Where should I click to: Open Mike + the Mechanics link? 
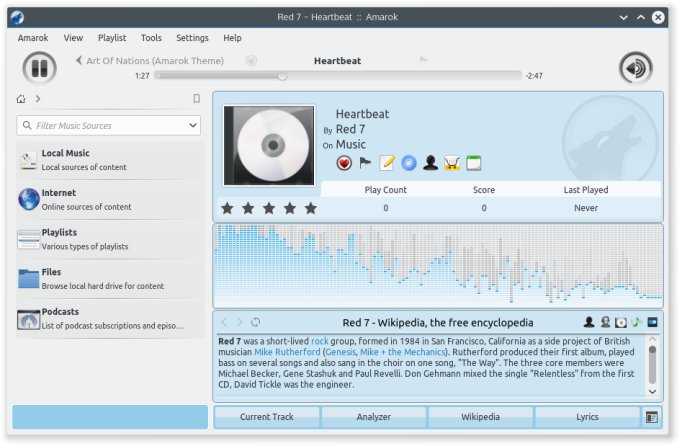pos(402,352)
